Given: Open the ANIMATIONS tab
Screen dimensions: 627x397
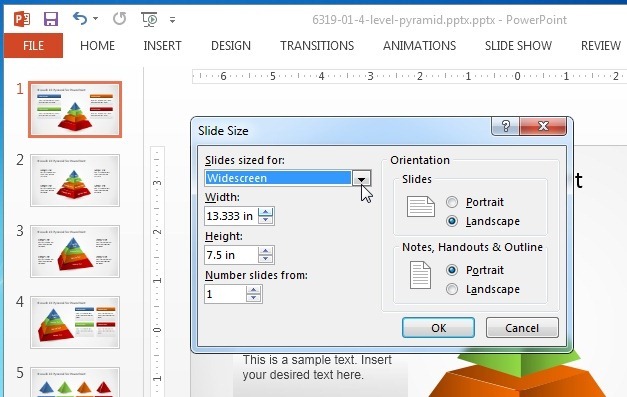Looking at the screenshot, I should 419,46.
